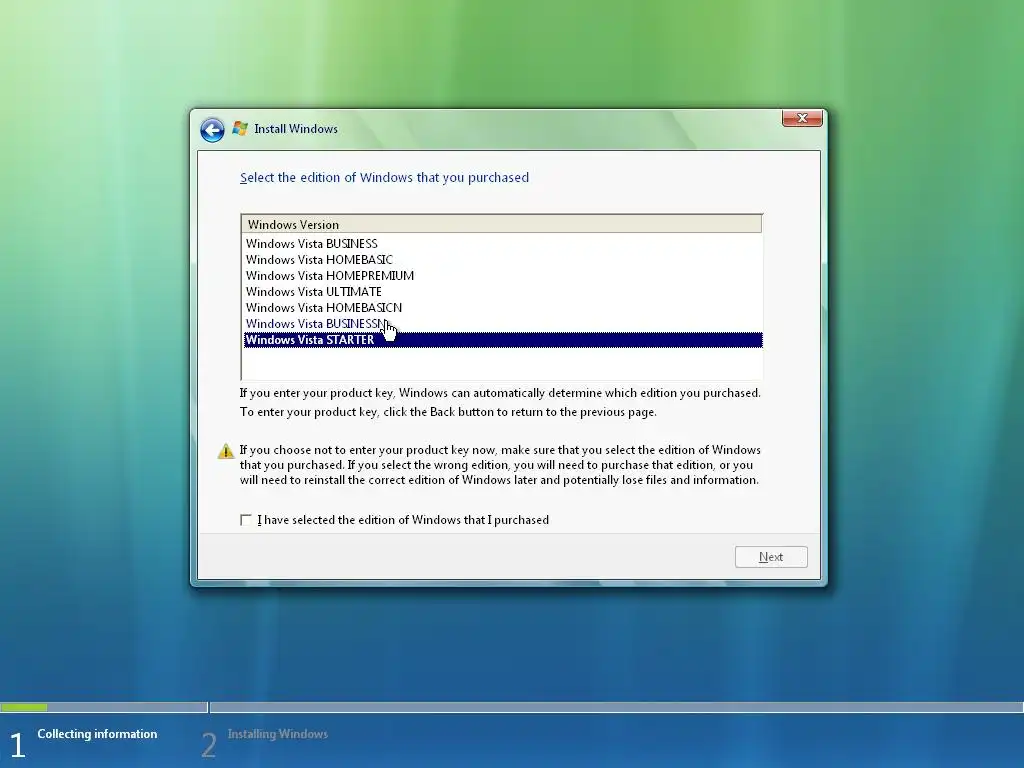The height and width of the screenshot is (768, 1024).
Task: Click the setup progress bar
Action: tap(512, 707)
